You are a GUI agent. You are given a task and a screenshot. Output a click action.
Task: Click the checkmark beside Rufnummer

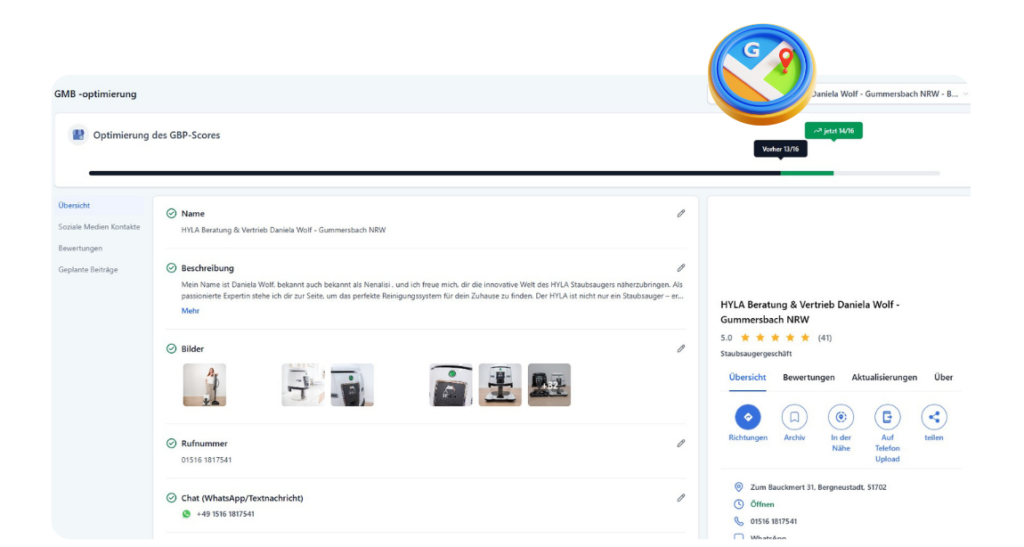(x=171, y=443)
